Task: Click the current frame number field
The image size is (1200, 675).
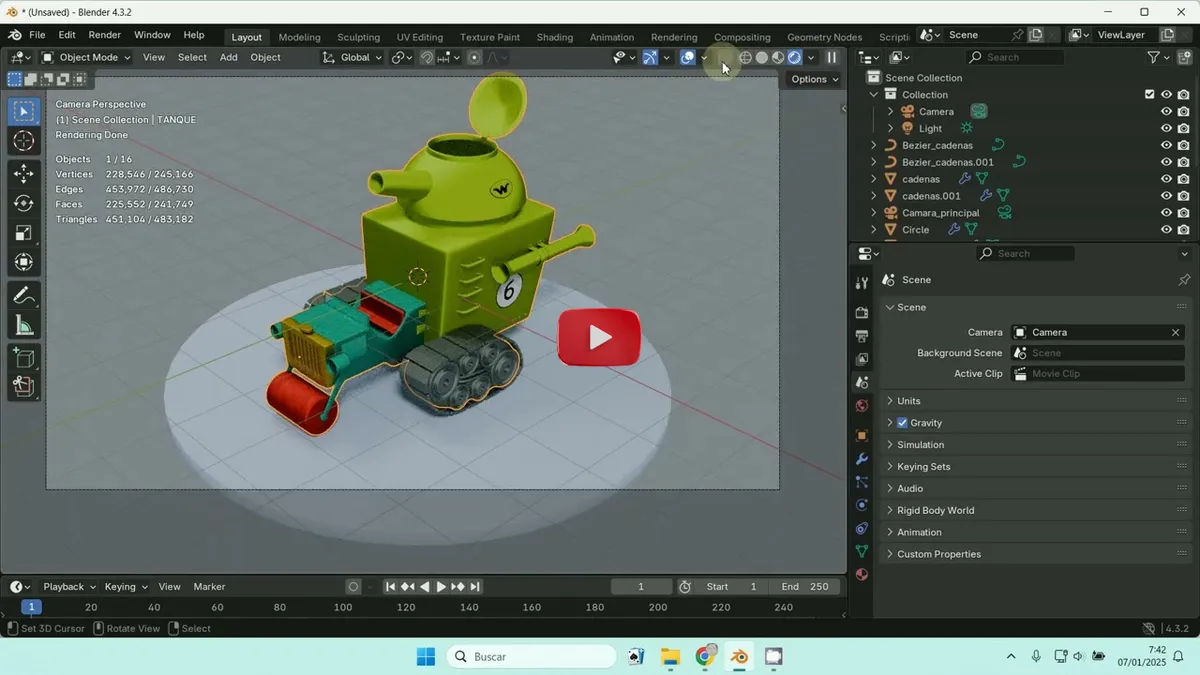Action: tap(641, 587)
